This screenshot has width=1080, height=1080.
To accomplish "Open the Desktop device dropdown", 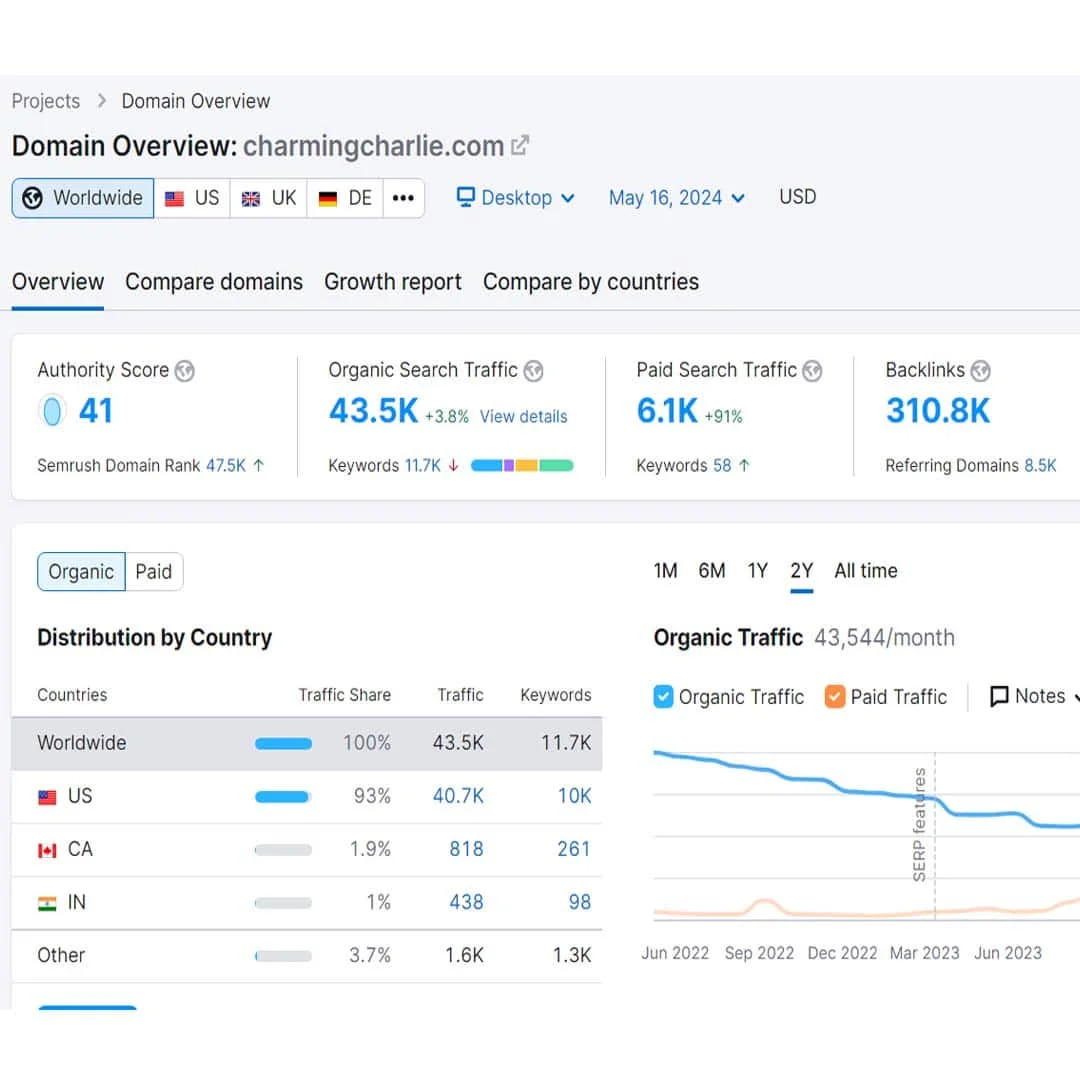I will [516, 198].
